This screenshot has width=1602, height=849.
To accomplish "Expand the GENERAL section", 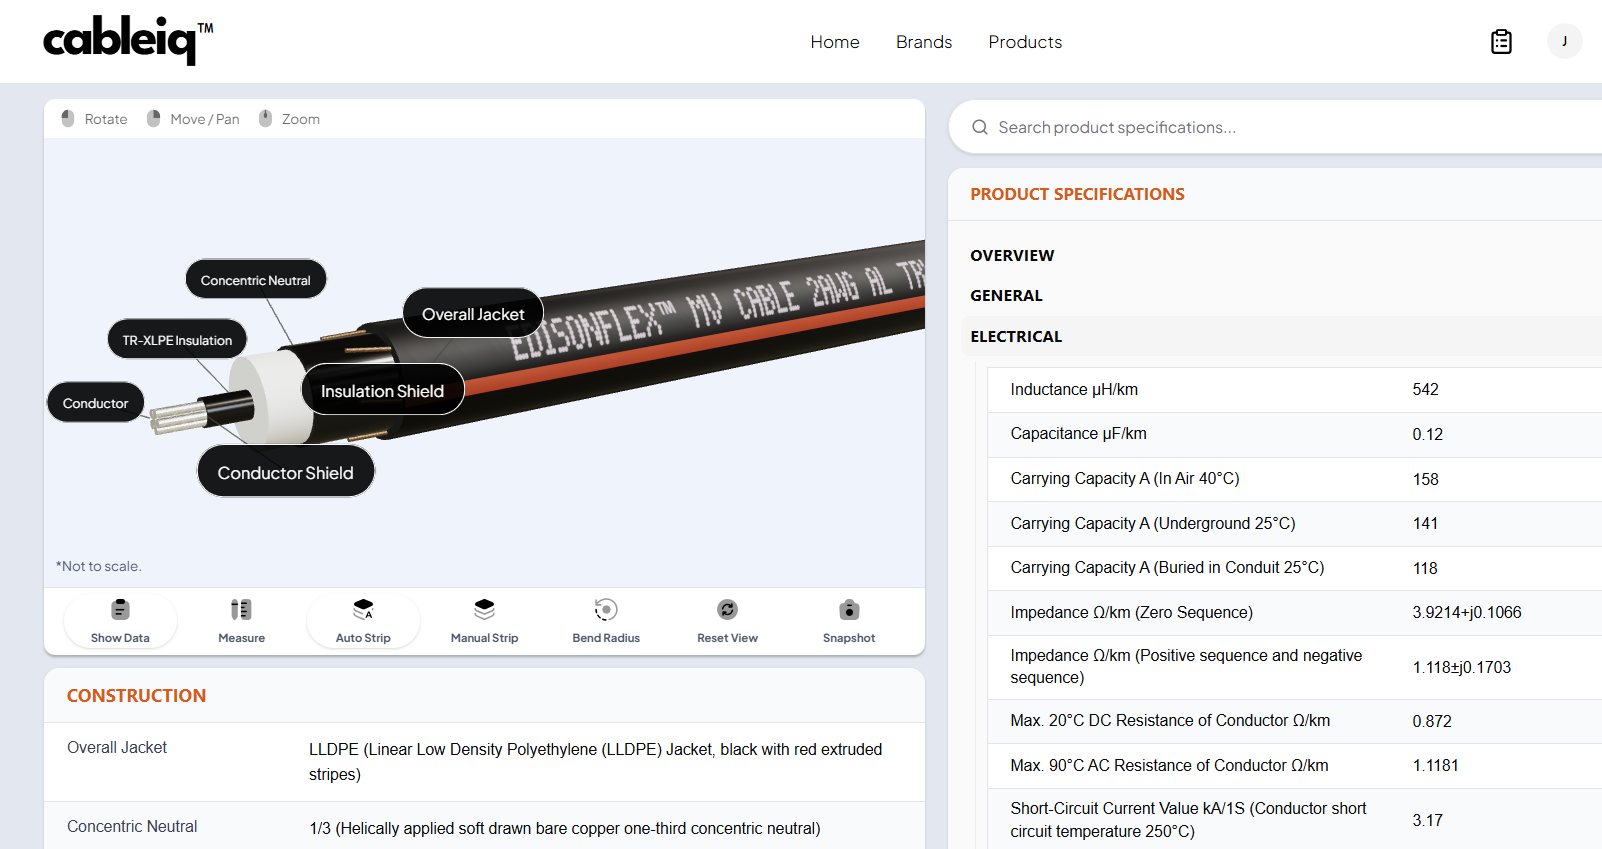I will [x=1006, y=295].
